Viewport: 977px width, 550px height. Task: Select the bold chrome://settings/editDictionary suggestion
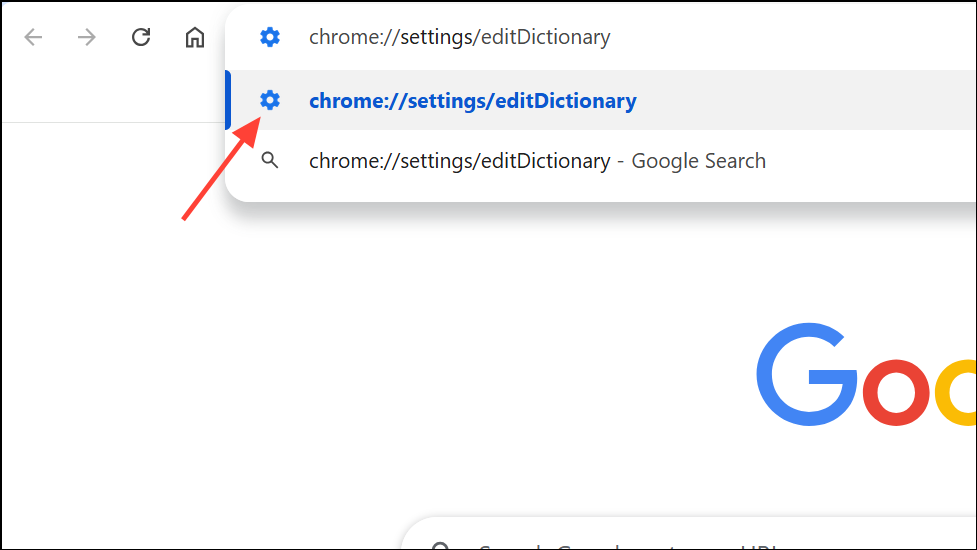click(472, 101)
